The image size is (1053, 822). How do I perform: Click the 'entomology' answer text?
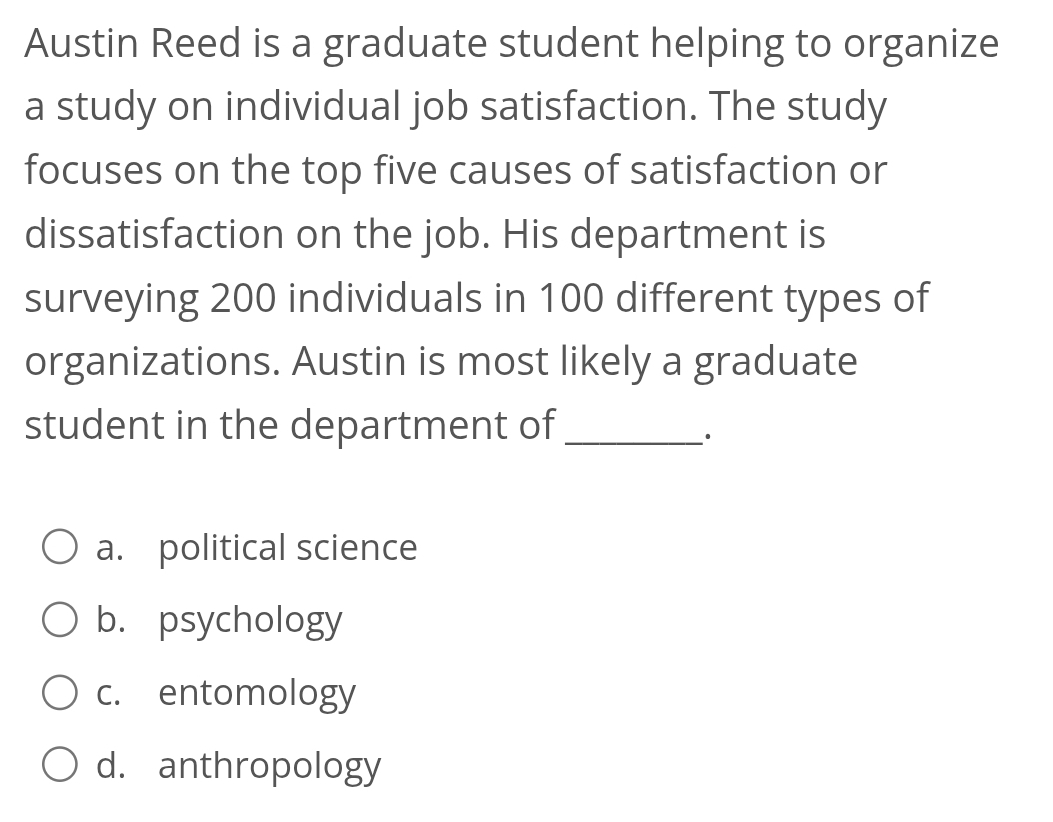point(257,693)
